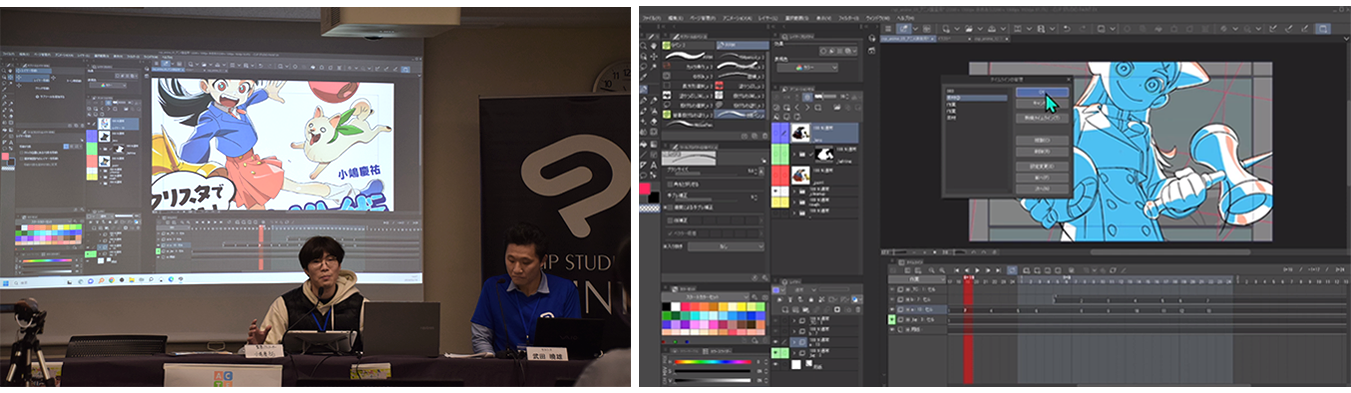The width and height of the screenshot is (1351, 393).
Task: Toggle the 後補正 checkbox in tool property
Action: pos(671,220)
